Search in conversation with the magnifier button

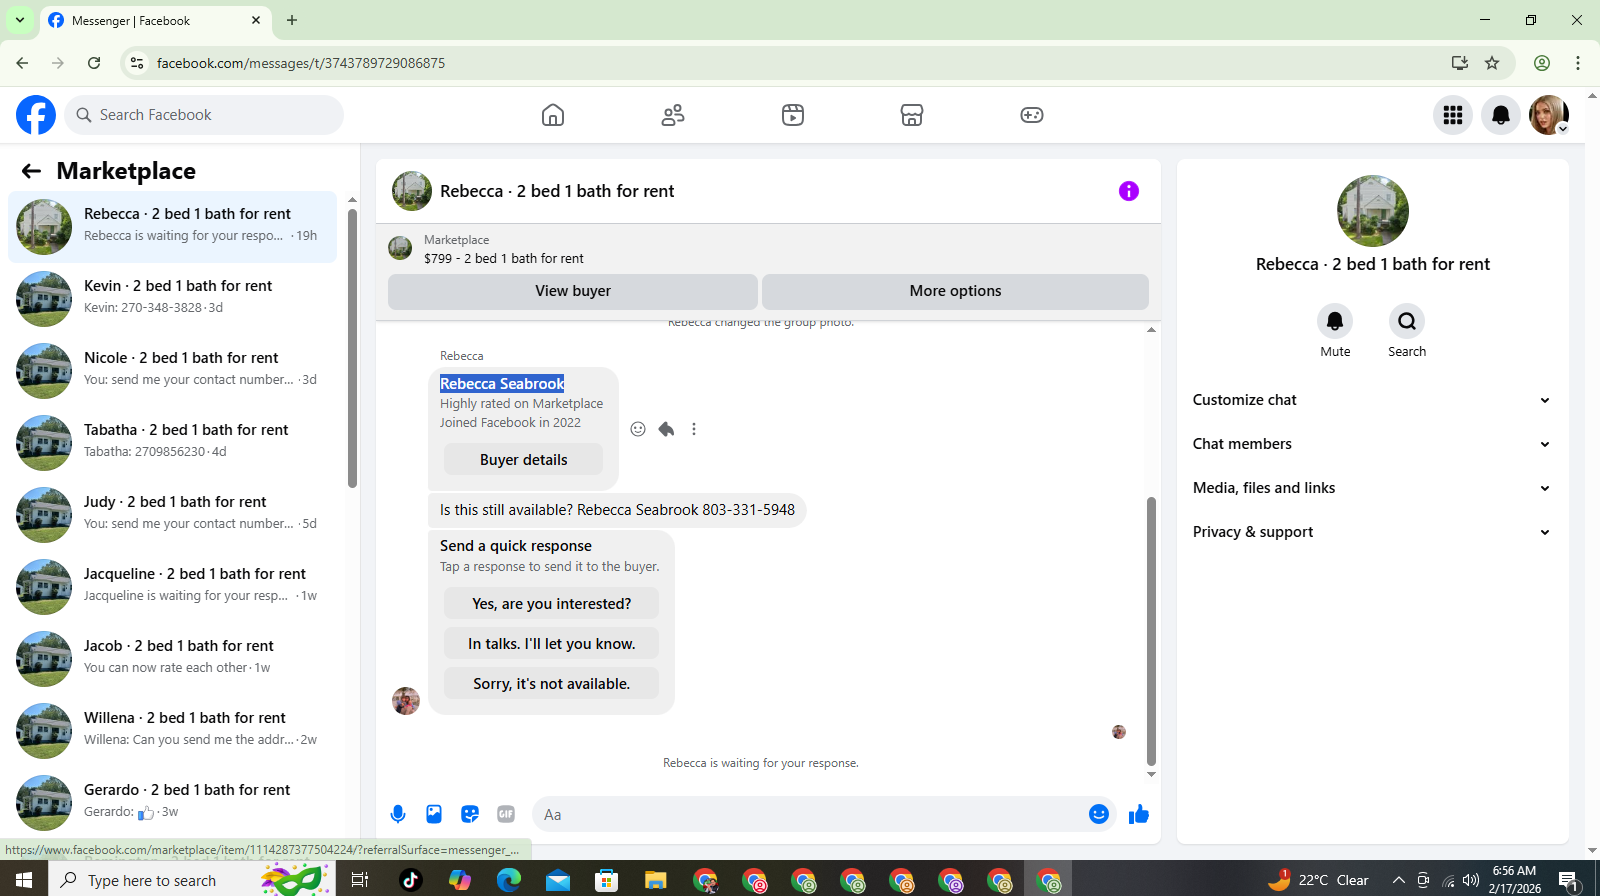[1407, 321]
